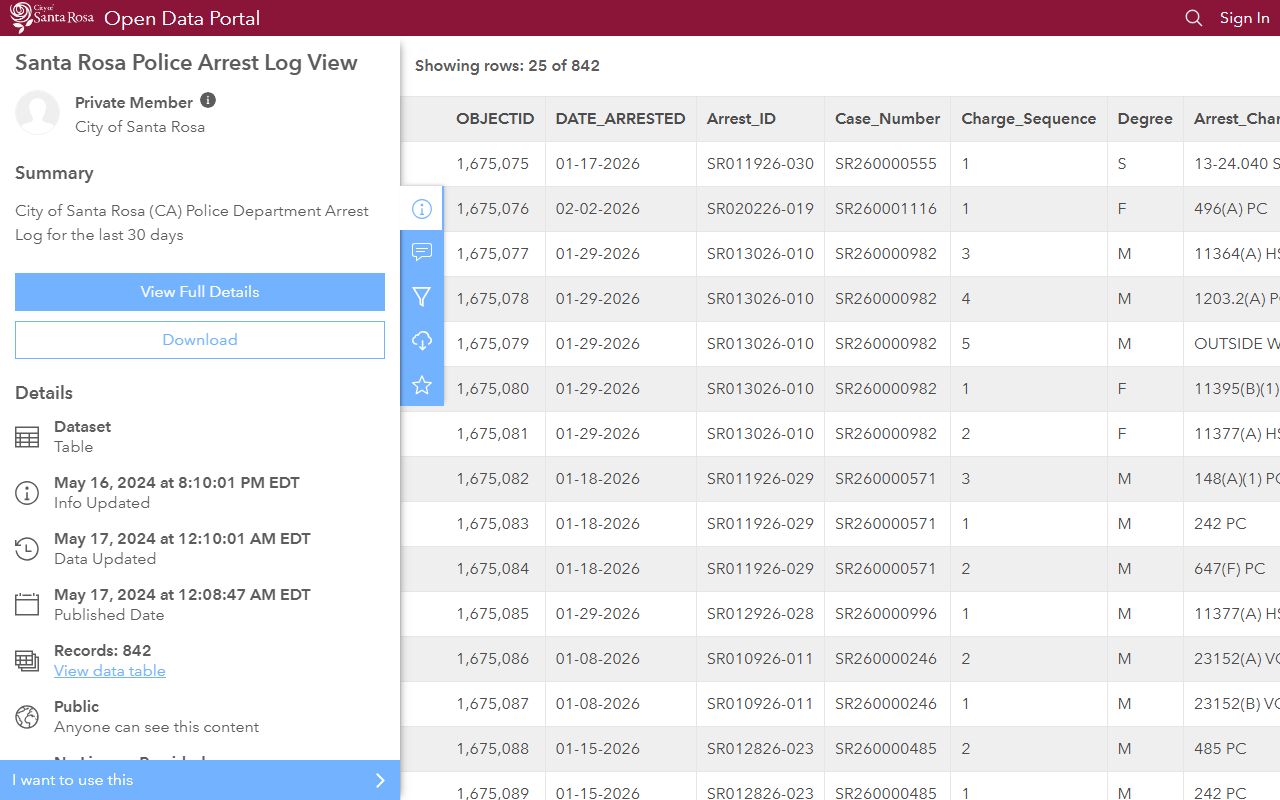Open the comments panel icon
Viewport: 1280px width, 800px height.
tap(422, 252)
